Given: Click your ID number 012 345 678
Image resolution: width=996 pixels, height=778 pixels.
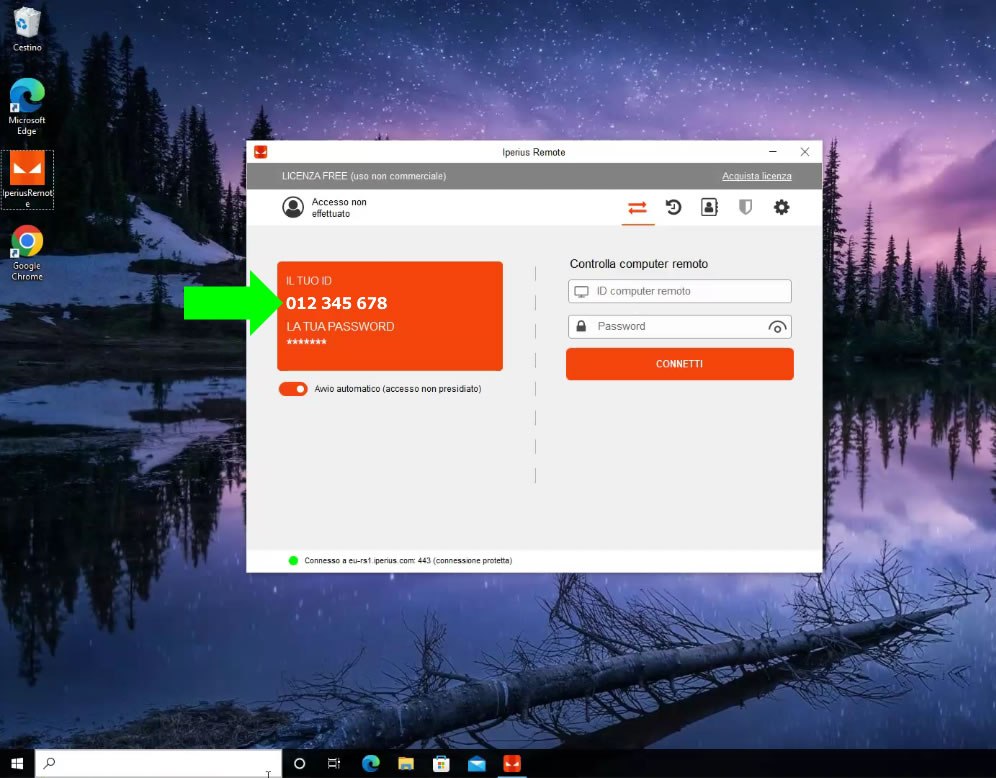Looking at the screenshot, I should tap(336, 303).
